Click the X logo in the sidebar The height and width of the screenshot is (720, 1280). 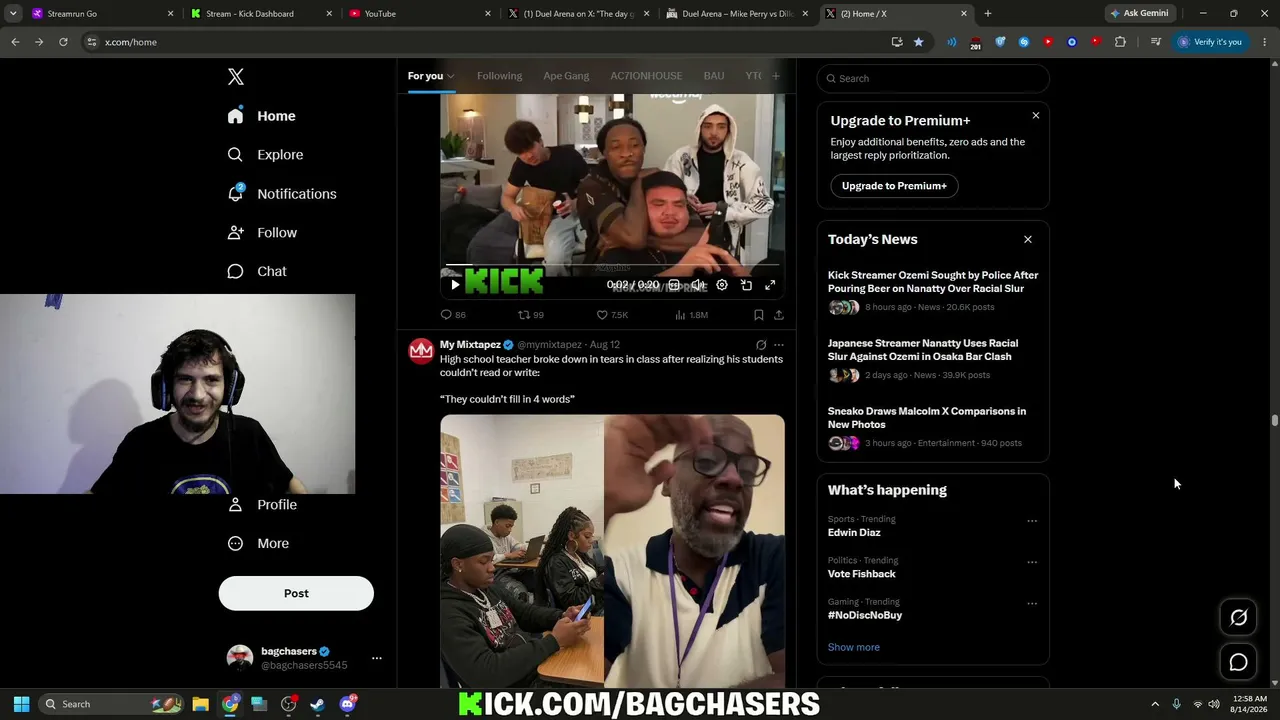coord(236,77)
